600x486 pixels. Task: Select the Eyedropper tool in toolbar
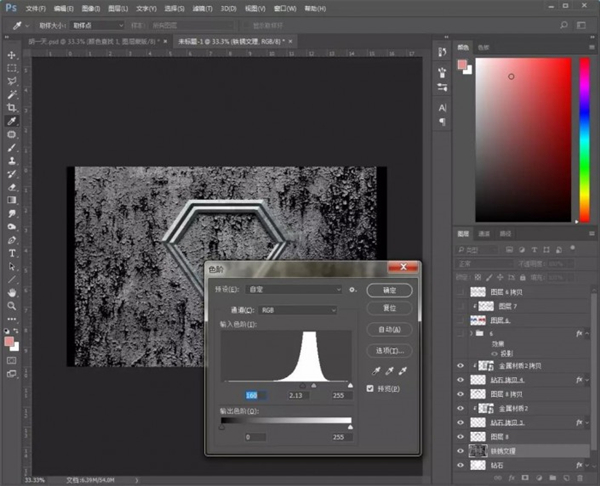[x=12, y=120]
